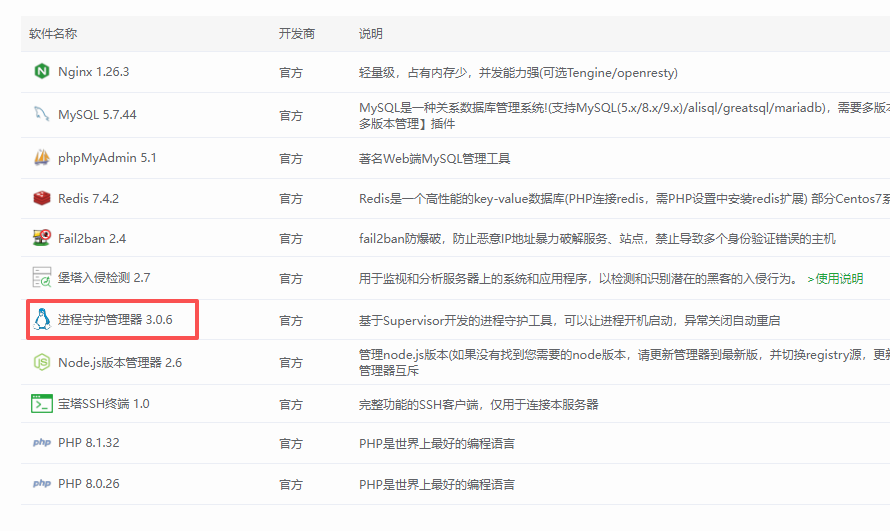Click the red Redis cube icon
Viewport: 890px width, 531px height.
point(41,198)
